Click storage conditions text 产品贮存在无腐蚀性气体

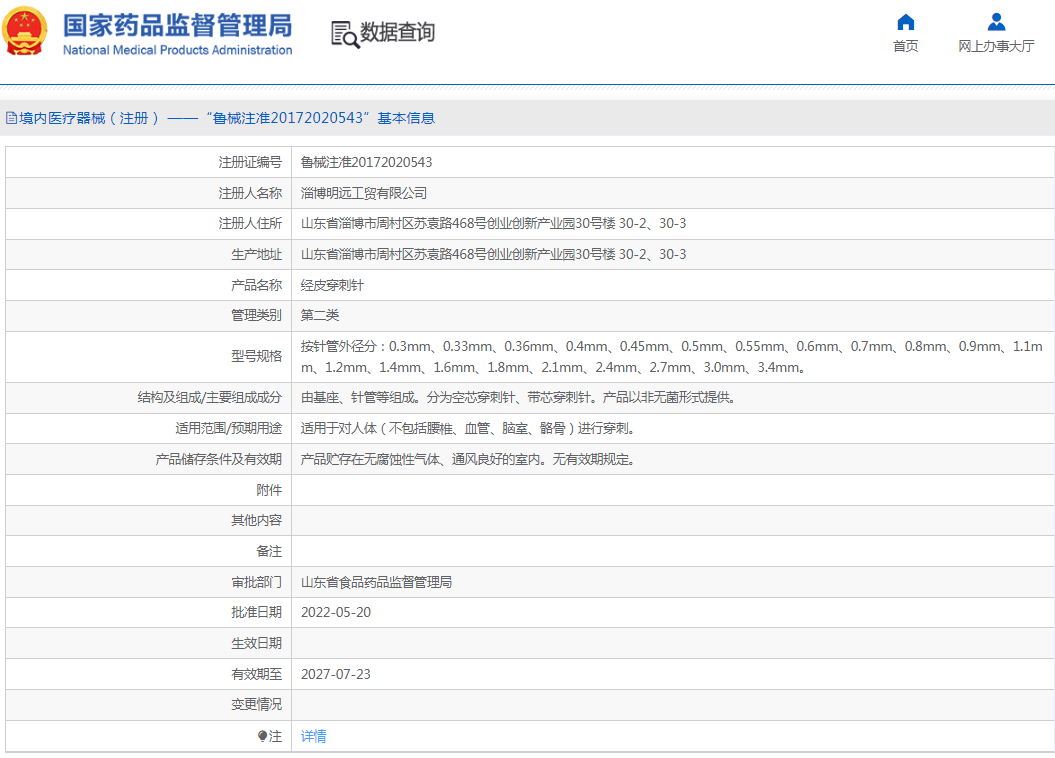click(468, 459)
